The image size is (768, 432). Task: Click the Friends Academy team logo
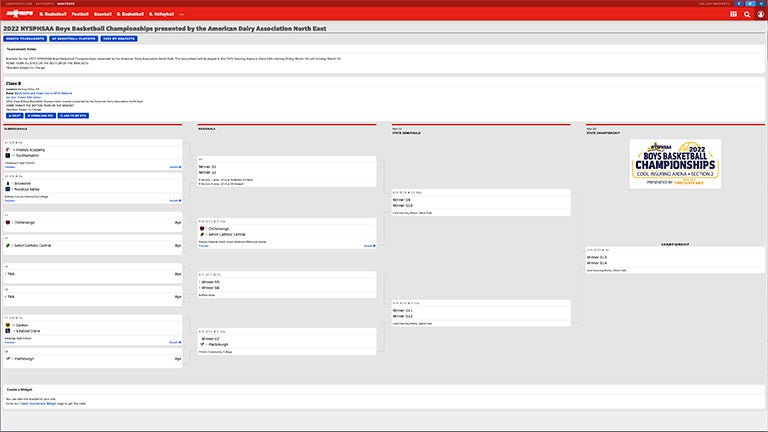(8, 147)
